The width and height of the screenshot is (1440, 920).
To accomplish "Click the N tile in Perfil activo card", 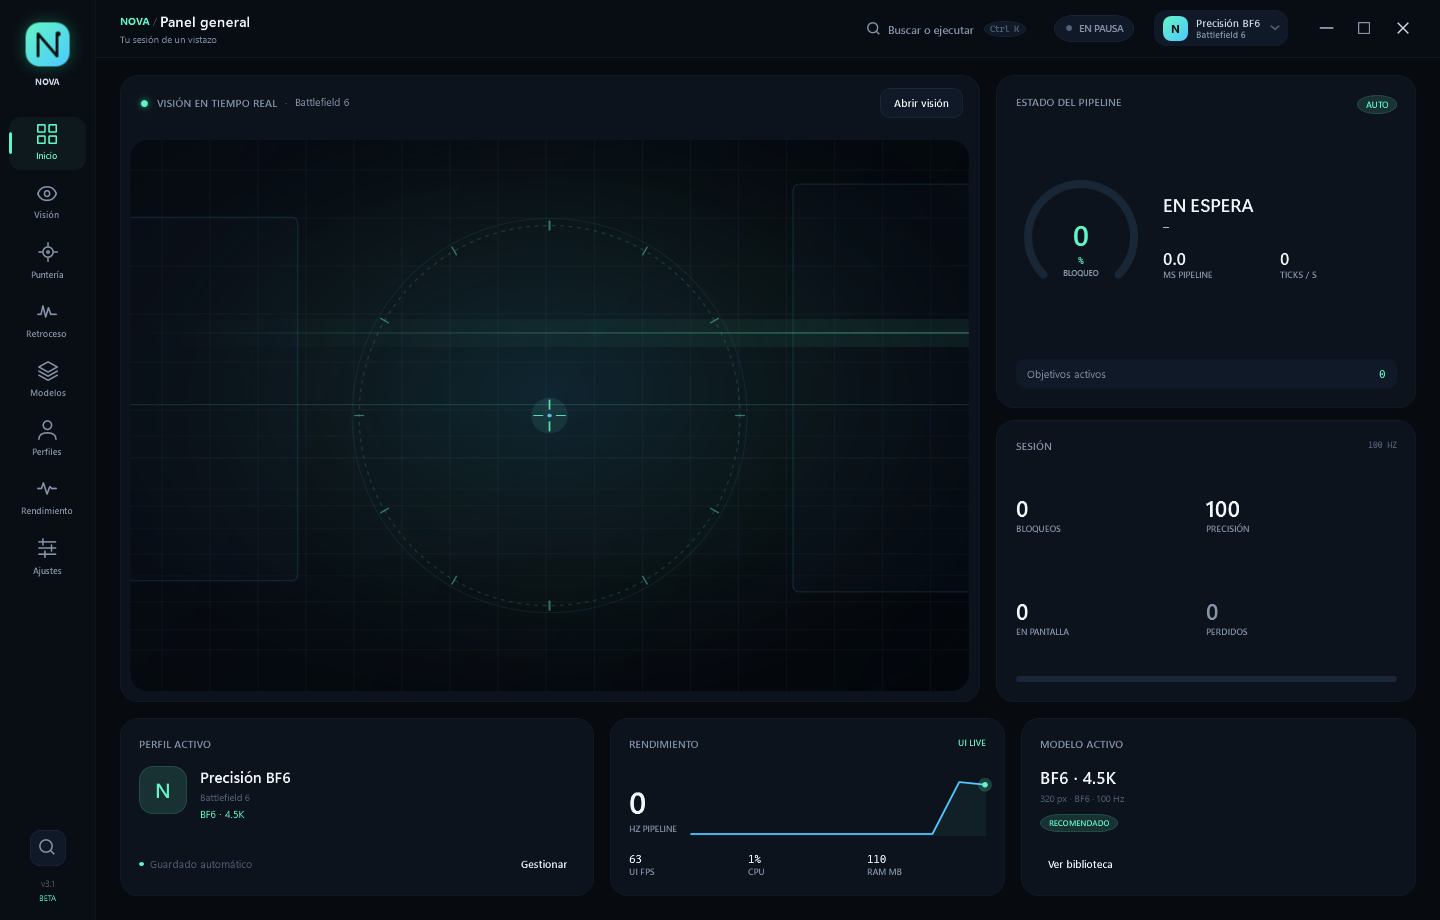I will 163,790.
